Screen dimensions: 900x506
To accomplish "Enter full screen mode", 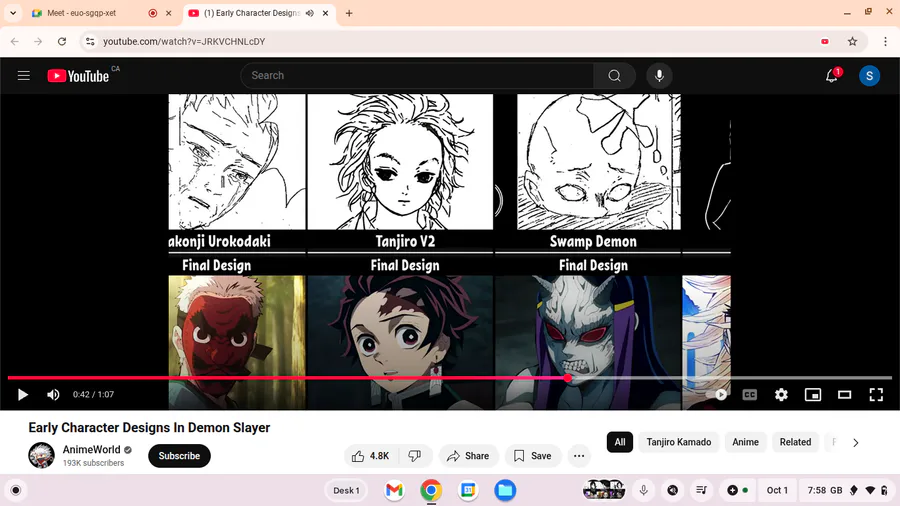I will tap(876, 395).
